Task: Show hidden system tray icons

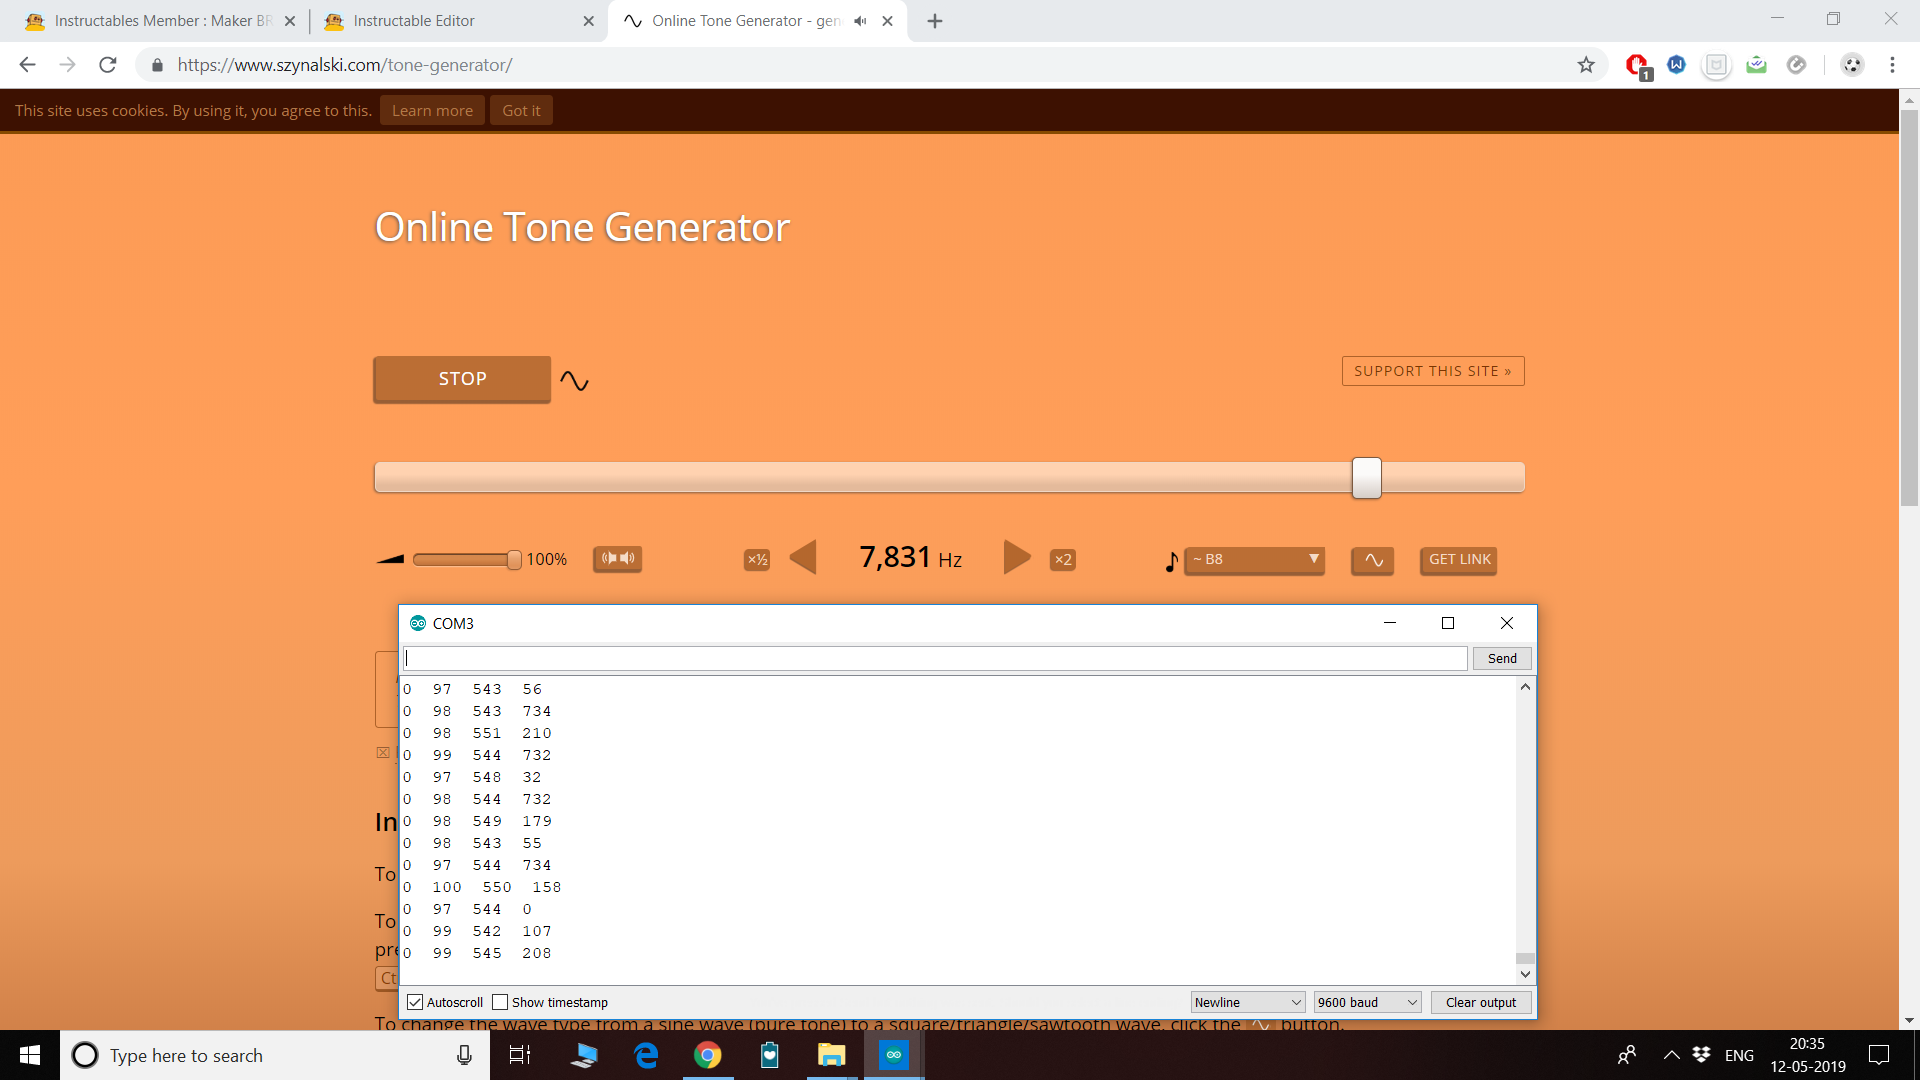Action: click(x=1671, y=1055)
